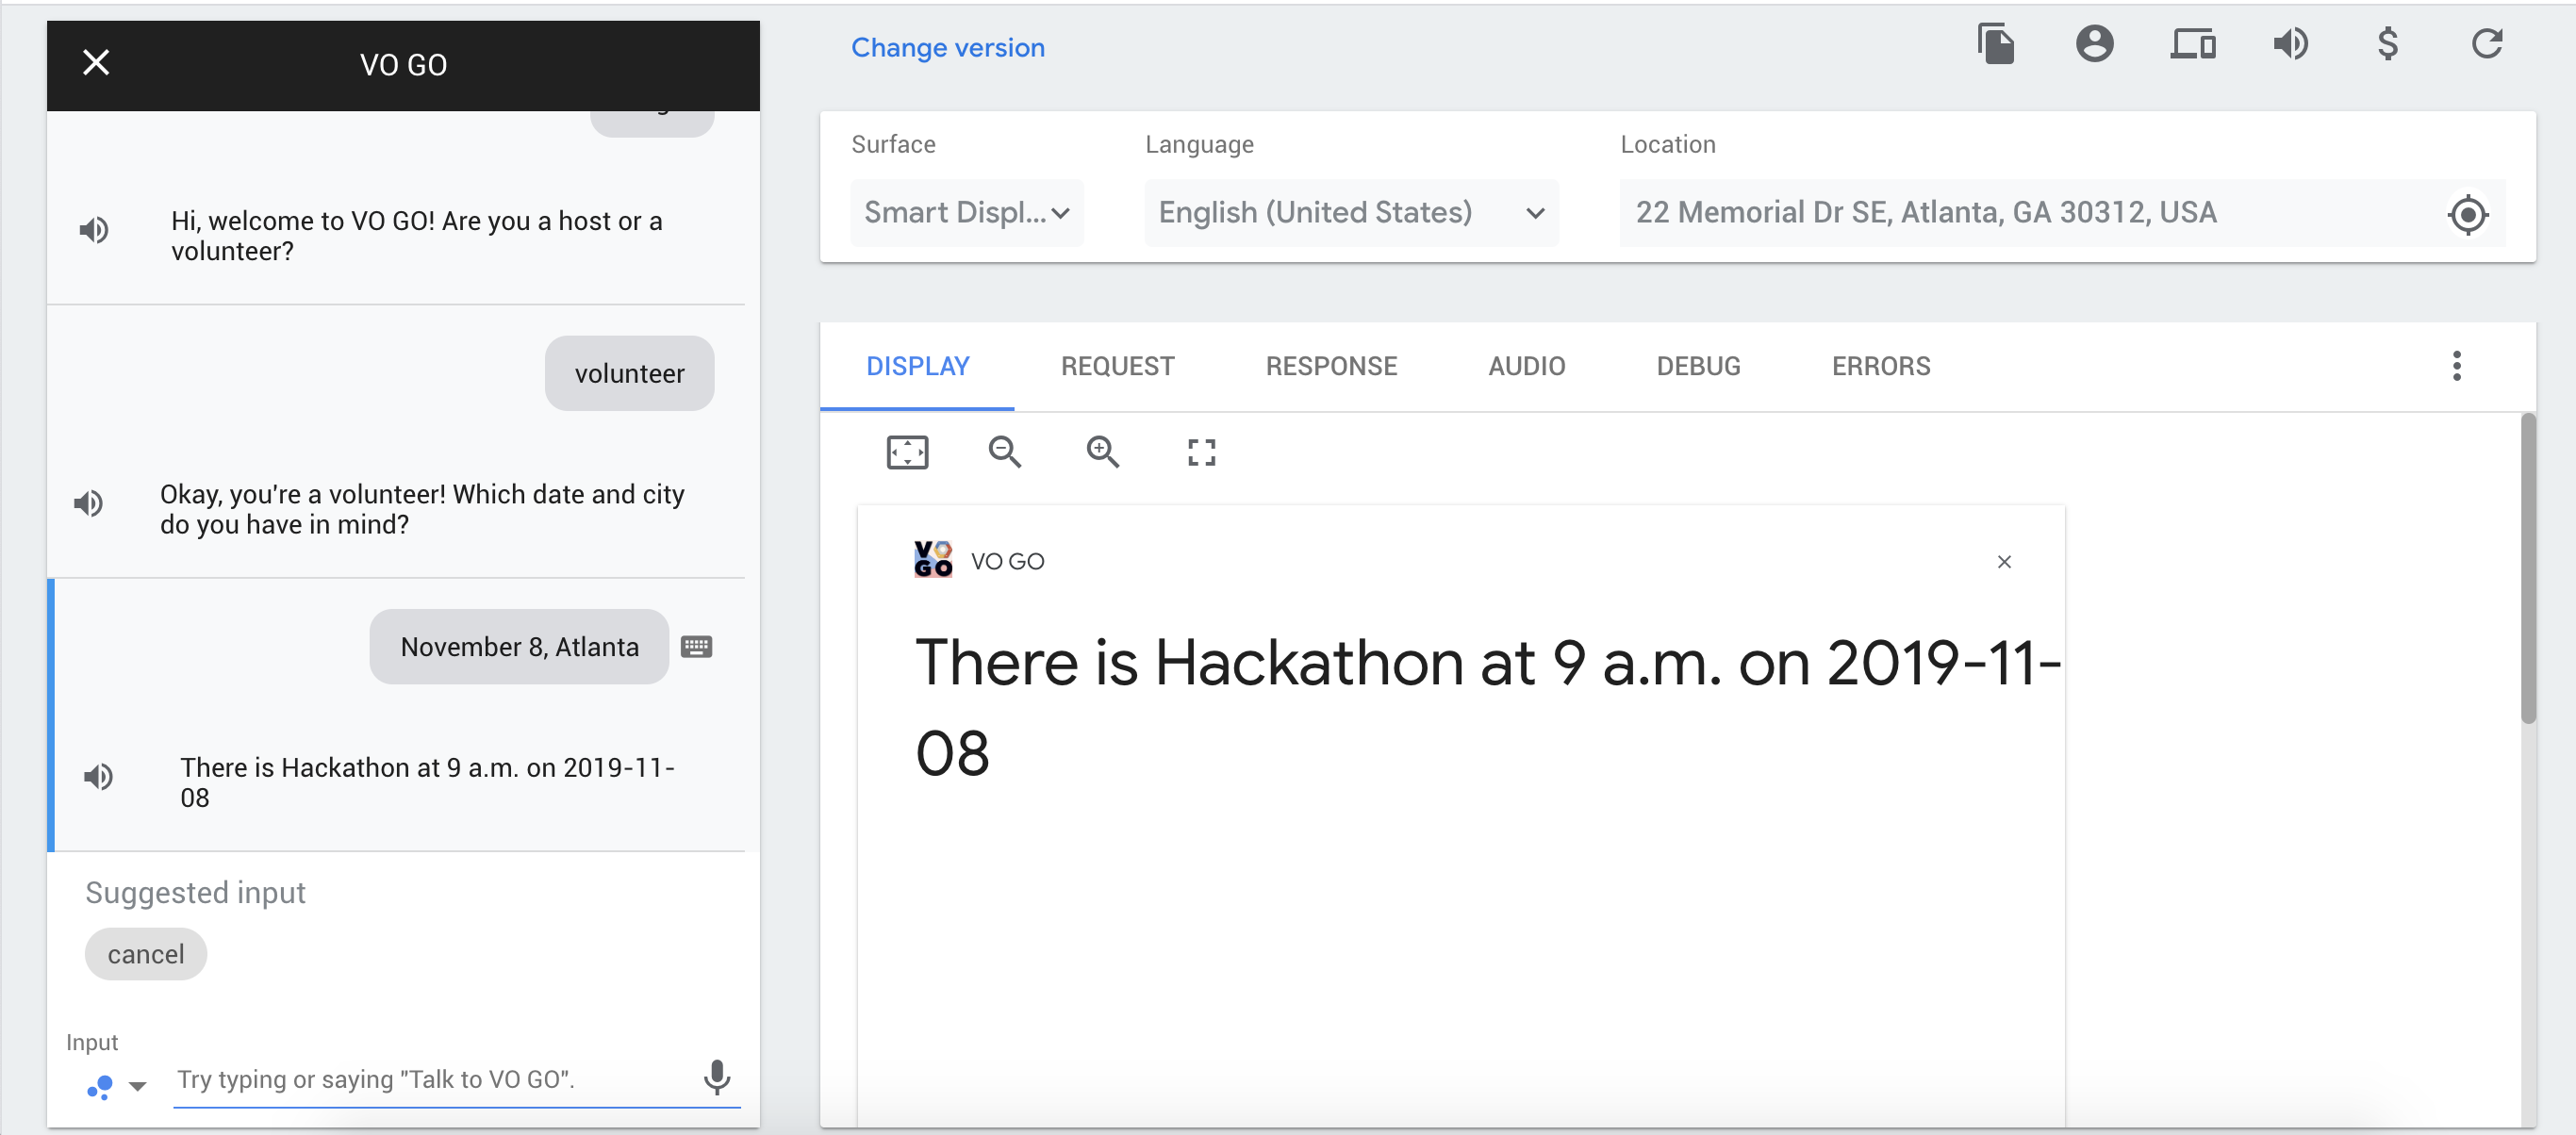Image resolution: width=2576 pixels, height=1135 pixels.
Task: Switch to the DEBUG tab
Action: 1698,366
